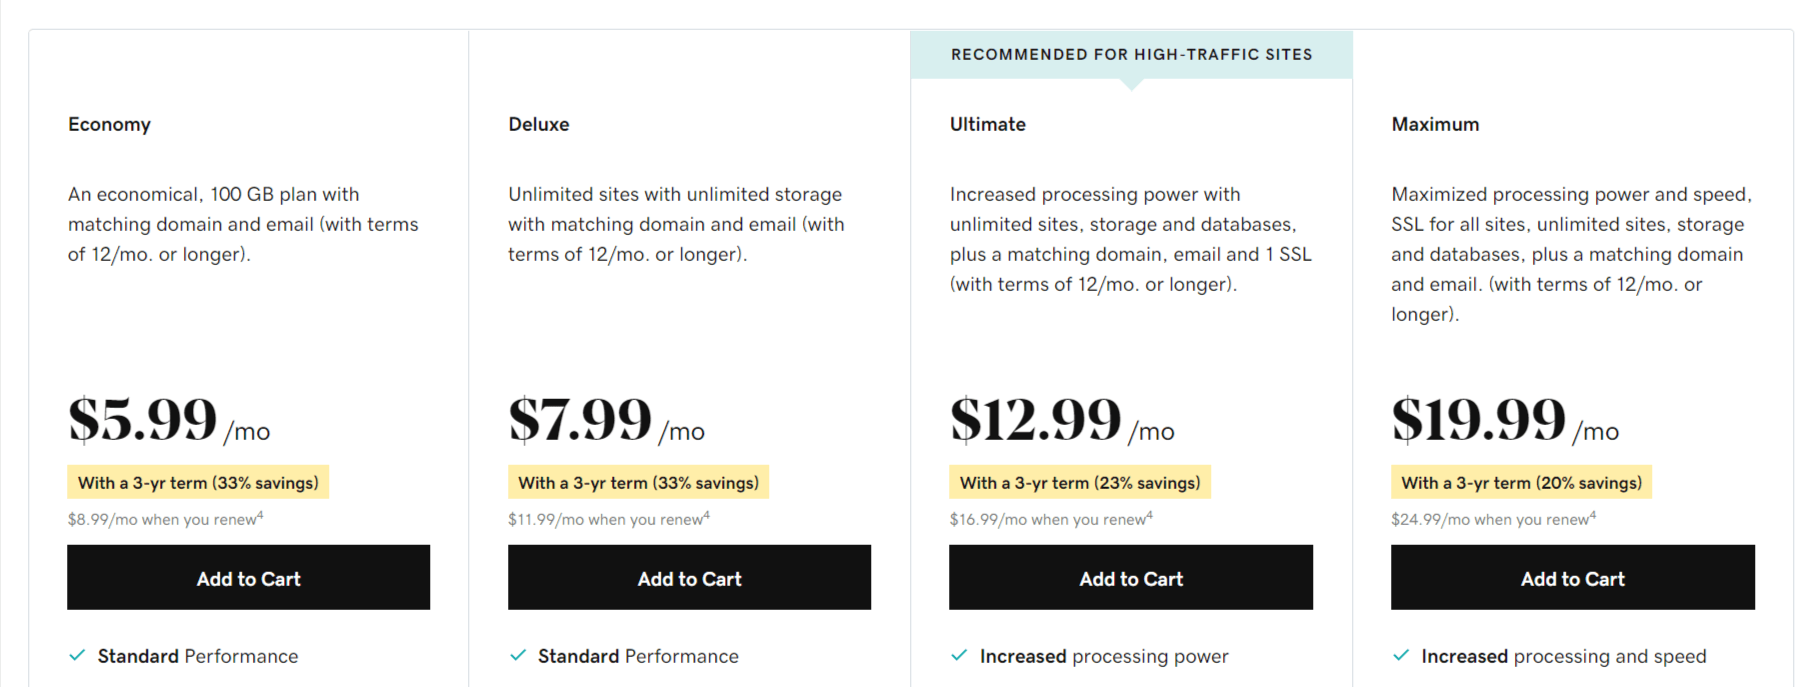Add the Deluxe plan to cart

(x=689, y=577)
